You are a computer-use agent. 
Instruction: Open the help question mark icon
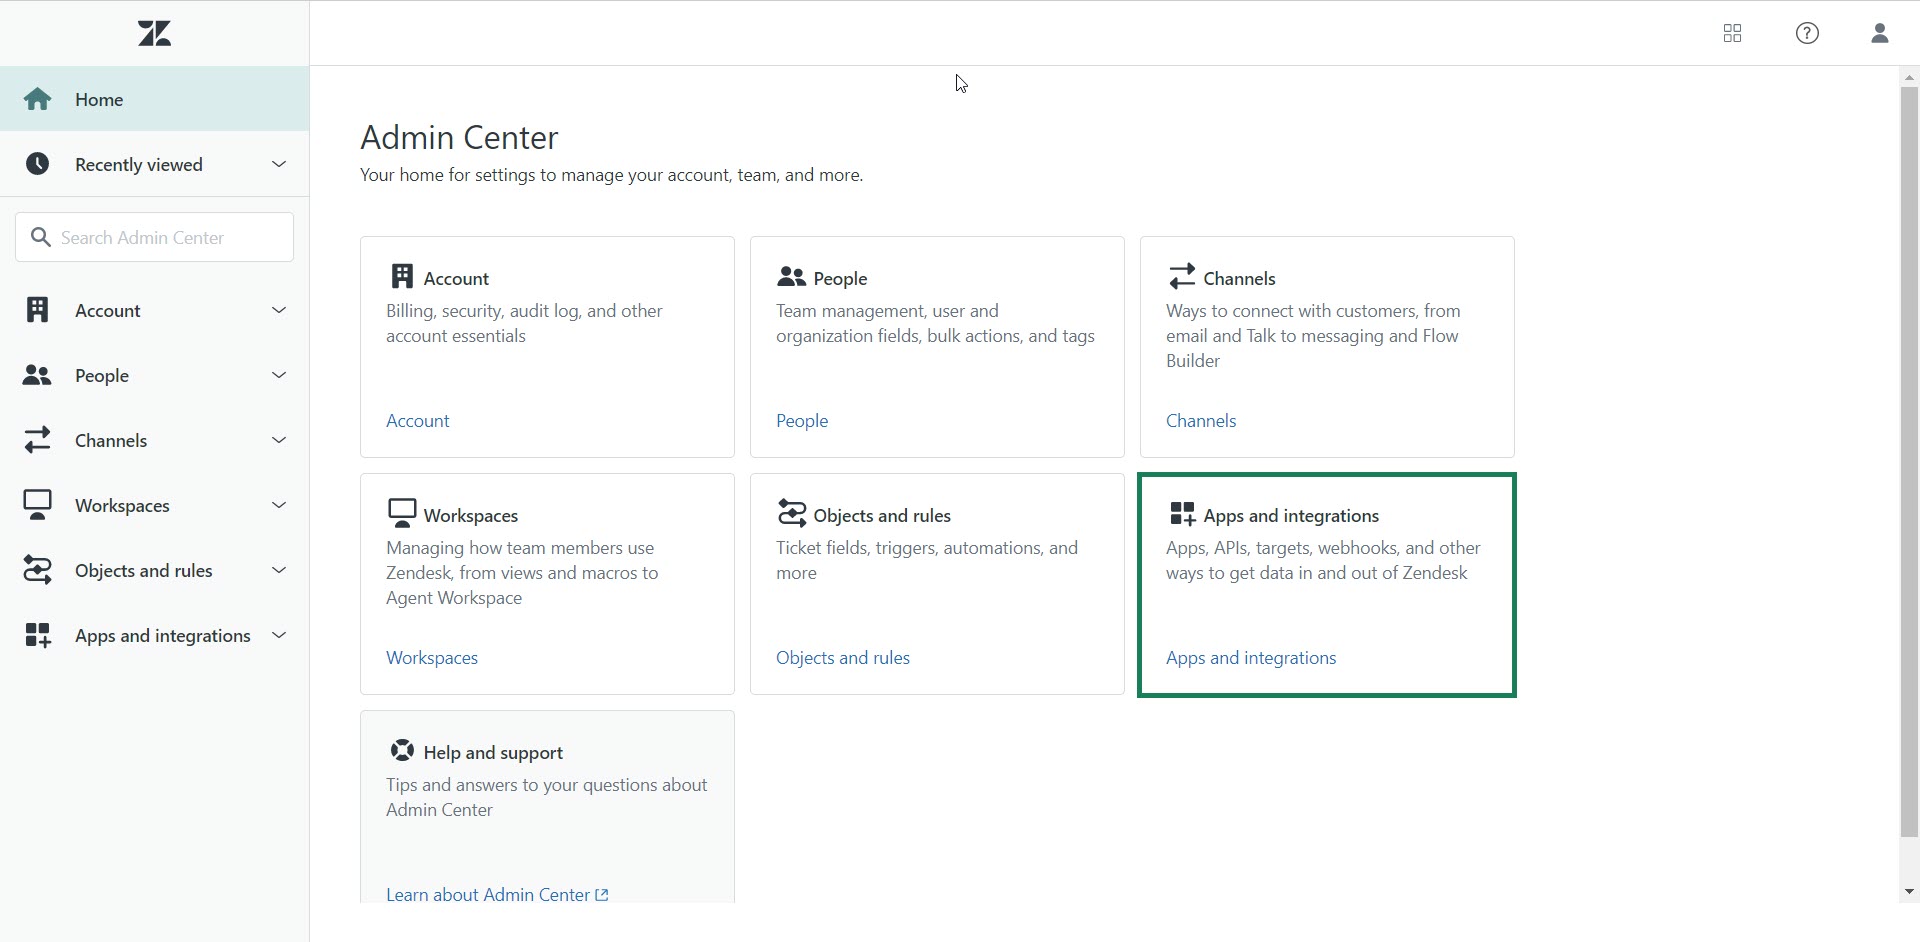point(1807,34)
